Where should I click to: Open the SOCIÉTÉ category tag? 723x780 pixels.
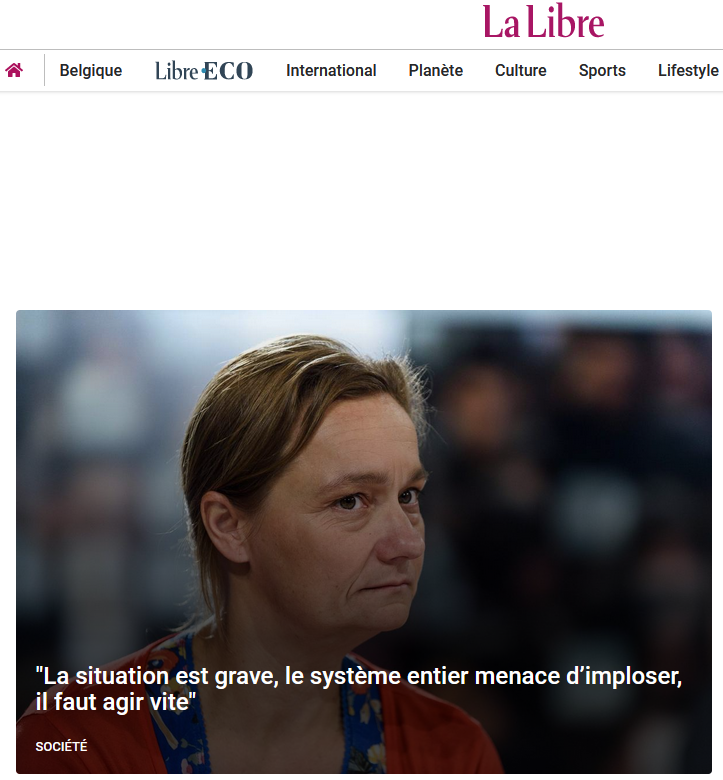(61, 746)
